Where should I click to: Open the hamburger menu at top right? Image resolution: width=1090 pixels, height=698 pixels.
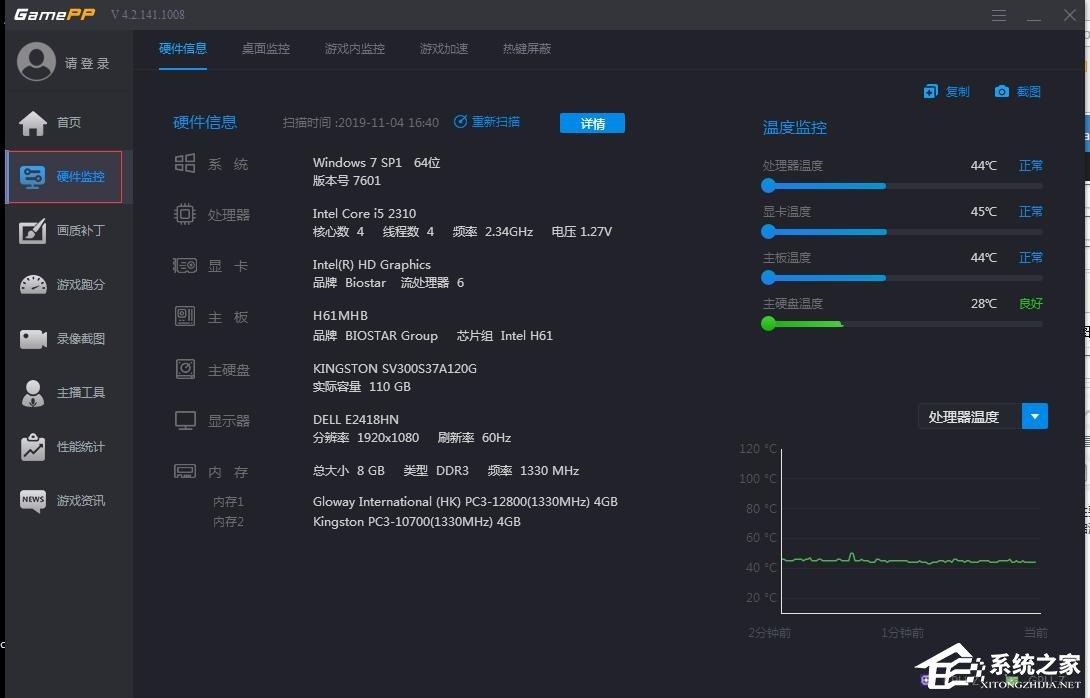(x=998, y=15)
